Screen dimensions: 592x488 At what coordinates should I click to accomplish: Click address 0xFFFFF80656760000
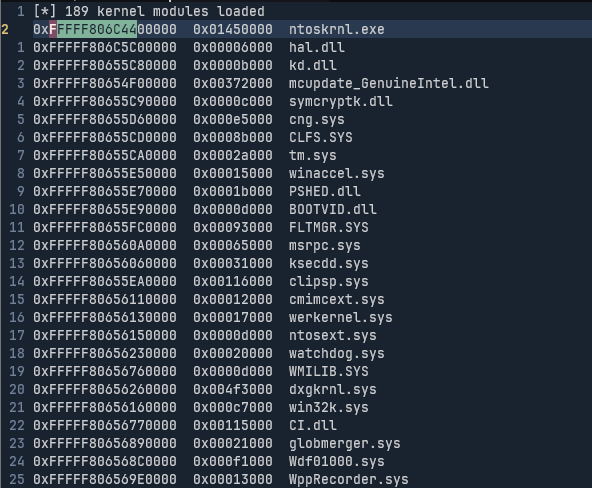(x=105, y=371)
